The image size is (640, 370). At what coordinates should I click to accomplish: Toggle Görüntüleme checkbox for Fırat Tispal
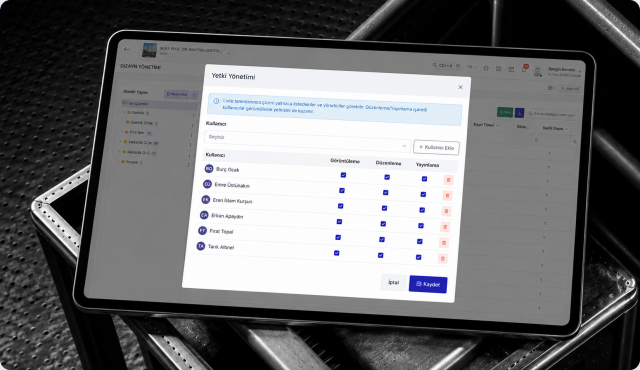pyautogui.click(x=338, y=237)
